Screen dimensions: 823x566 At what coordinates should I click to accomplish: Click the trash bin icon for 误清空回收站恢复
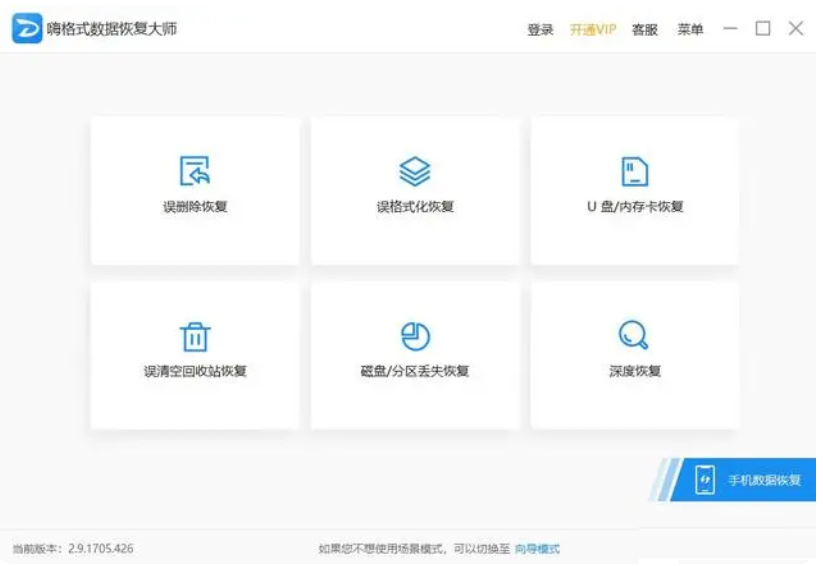point(195,336)
